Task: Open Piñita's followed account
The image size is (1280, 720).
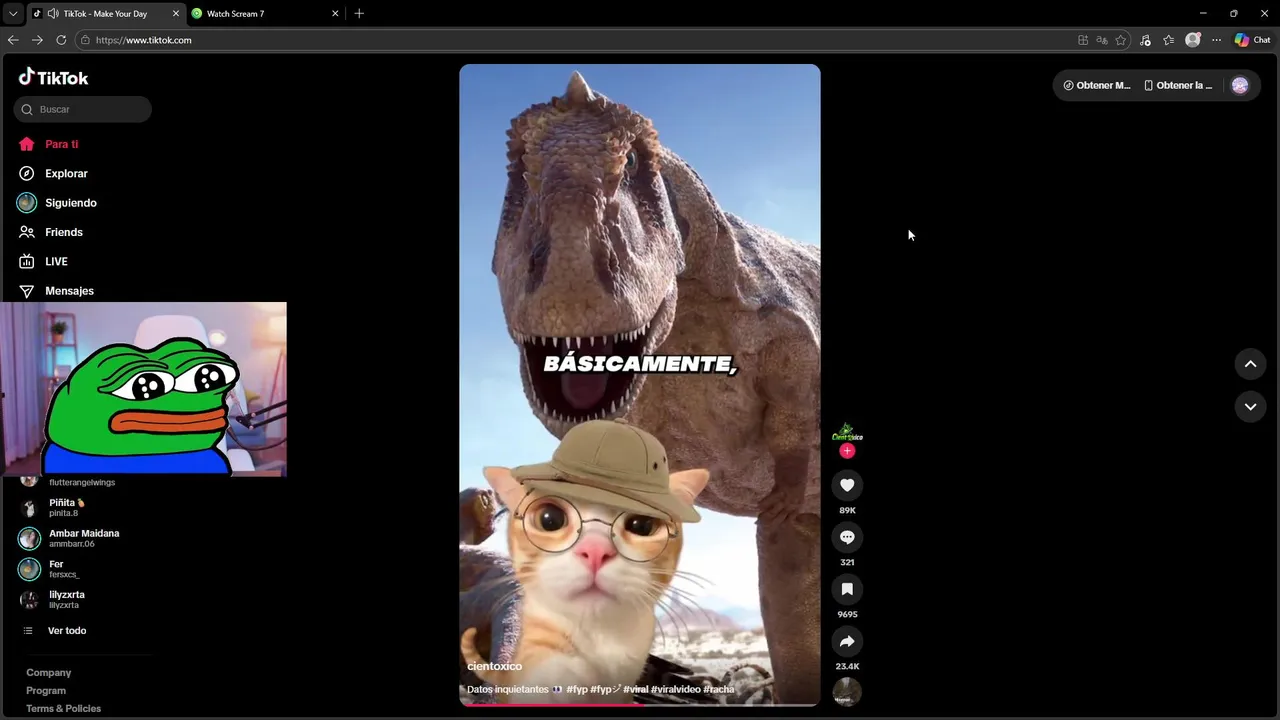Action: (x=66, y=507)
